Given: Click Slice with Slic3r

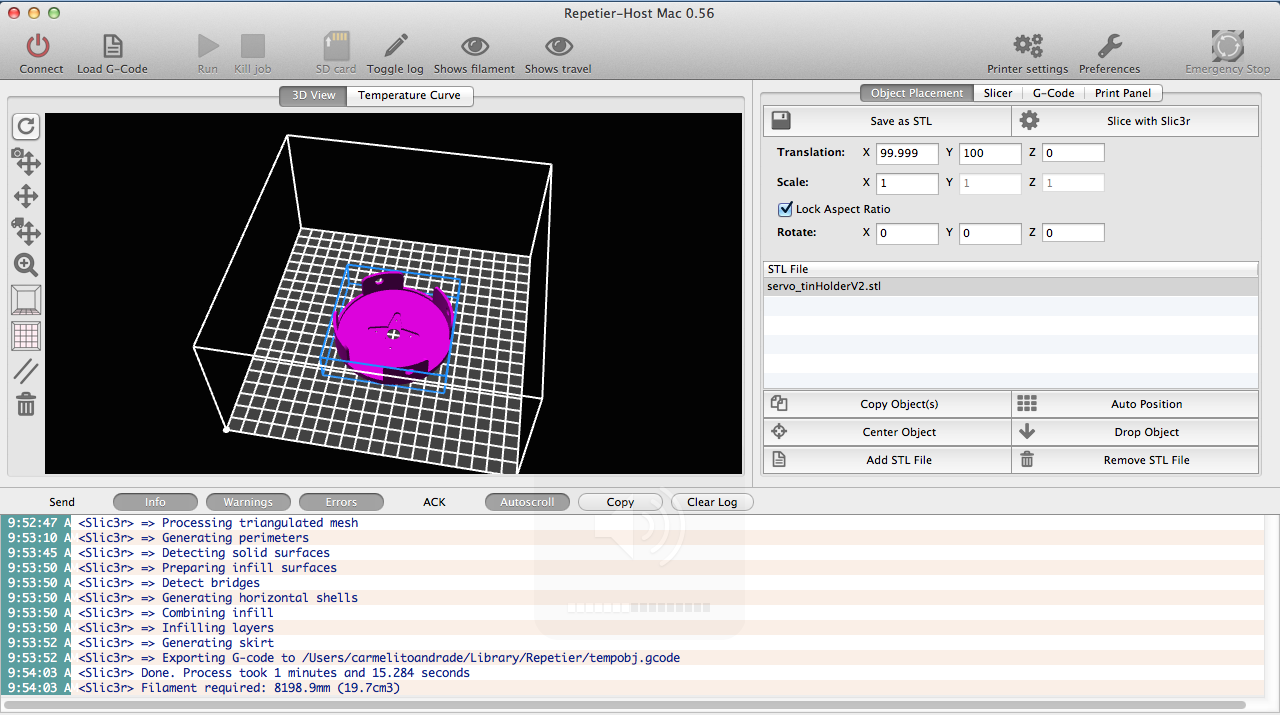Looking at the screenshot, I should (x=1135, y=121).
